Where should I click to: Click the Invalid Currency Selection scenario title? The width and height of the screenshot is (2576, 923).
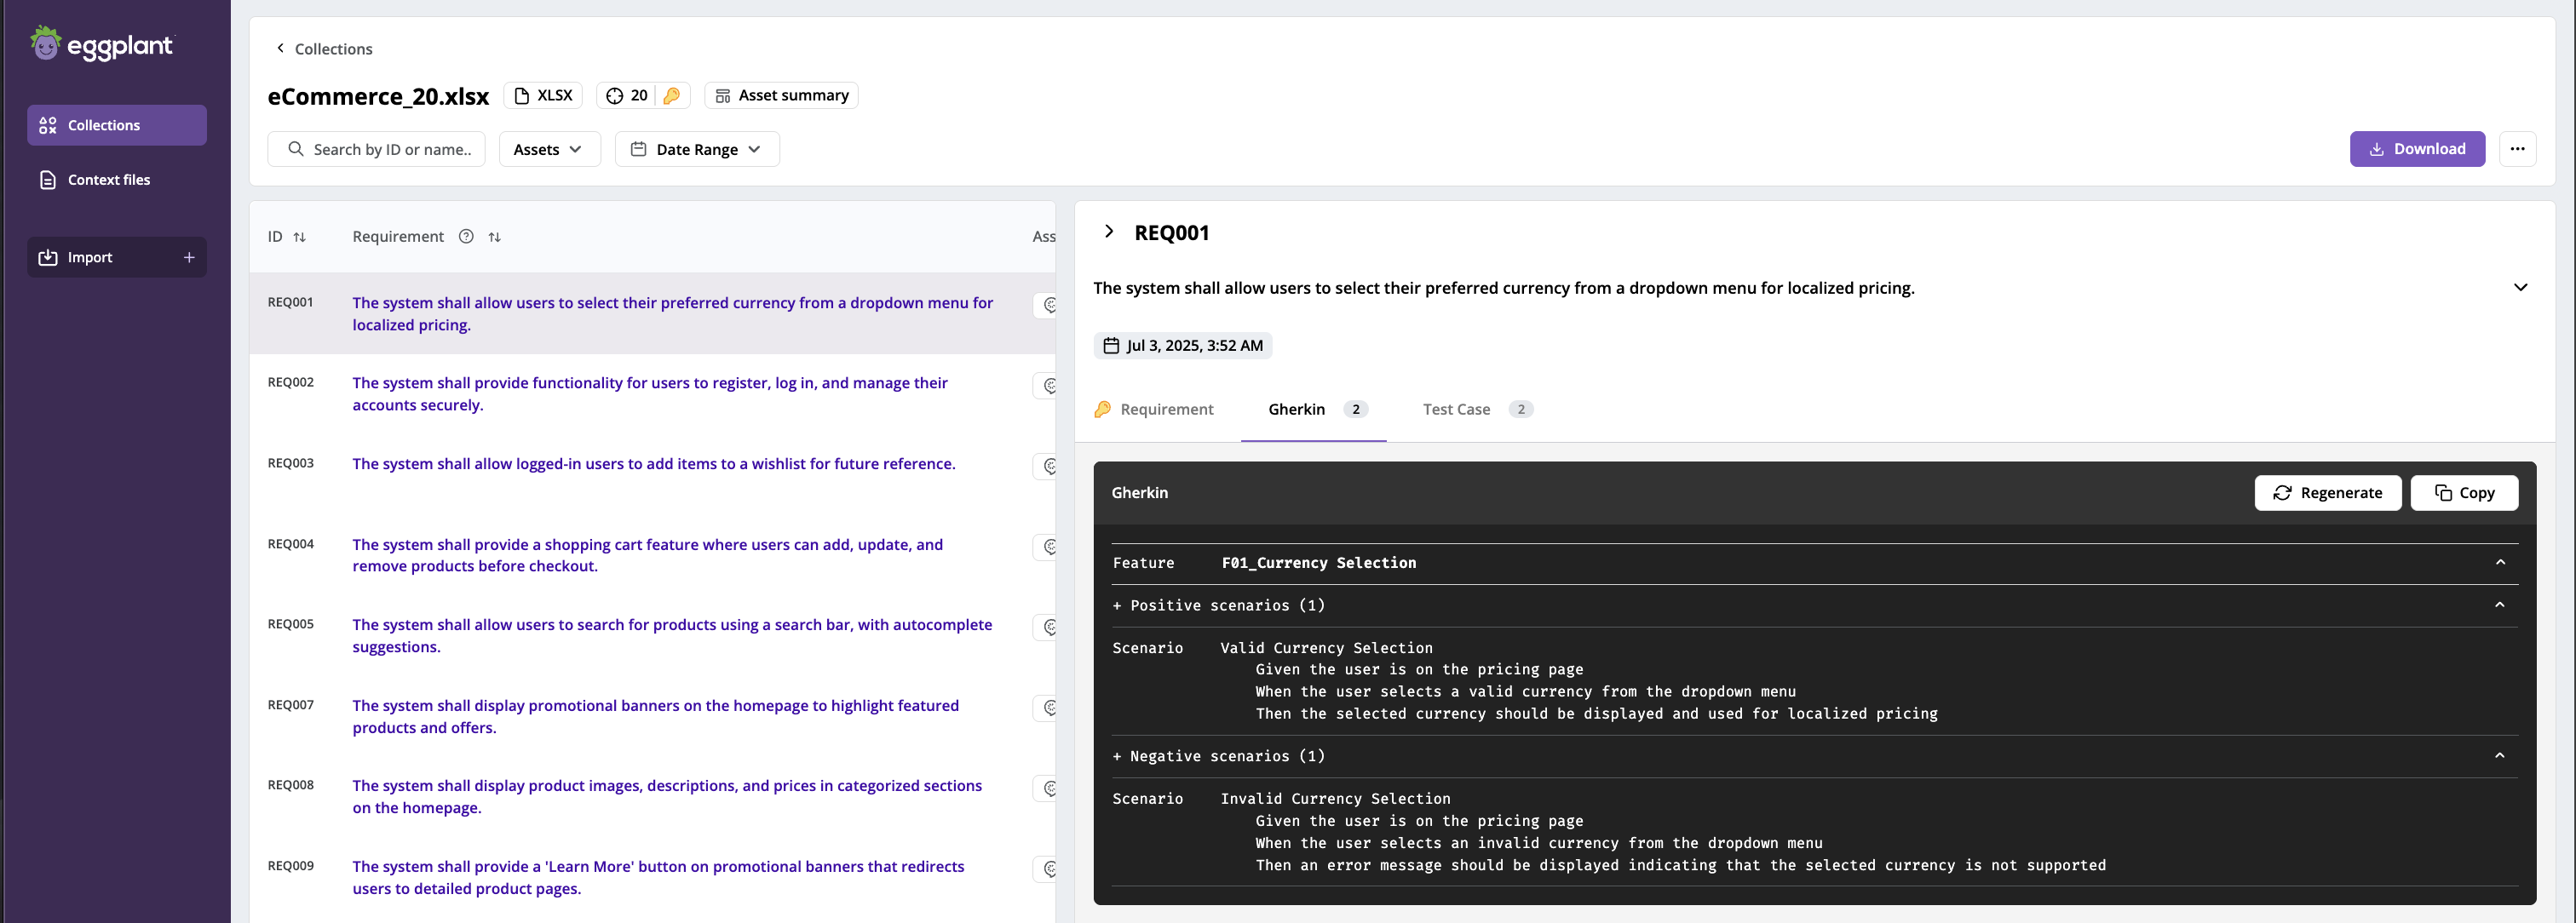pyautogui.click(x=1335, y=799)
